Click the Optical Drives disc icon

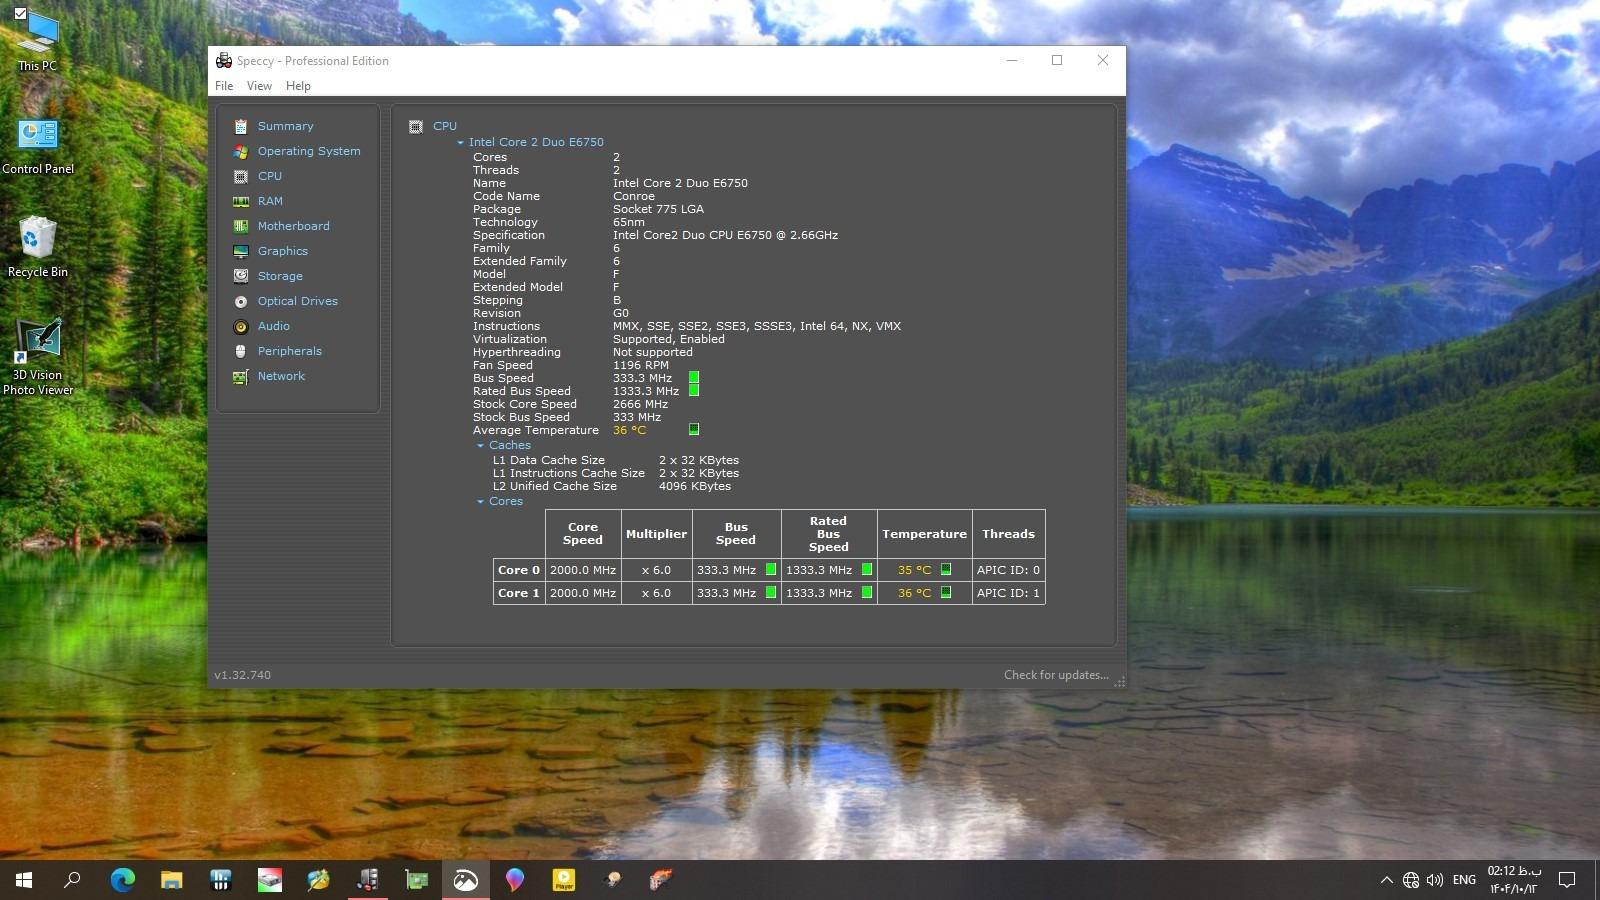[x=241, y=301]
